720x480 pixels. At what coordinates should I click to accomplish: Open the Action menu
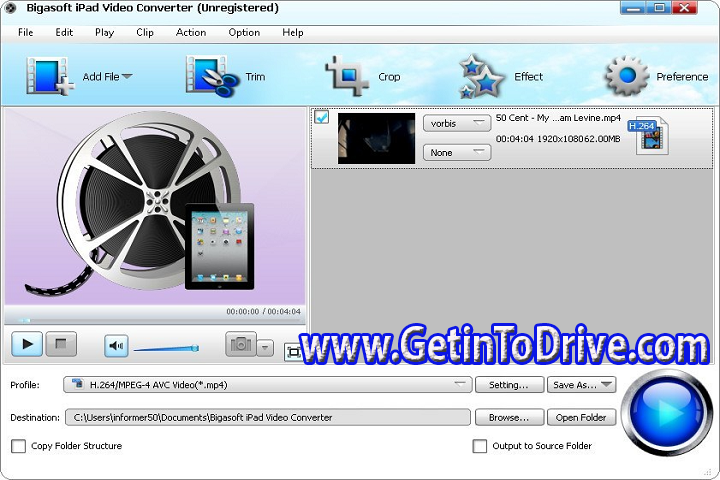191,33
